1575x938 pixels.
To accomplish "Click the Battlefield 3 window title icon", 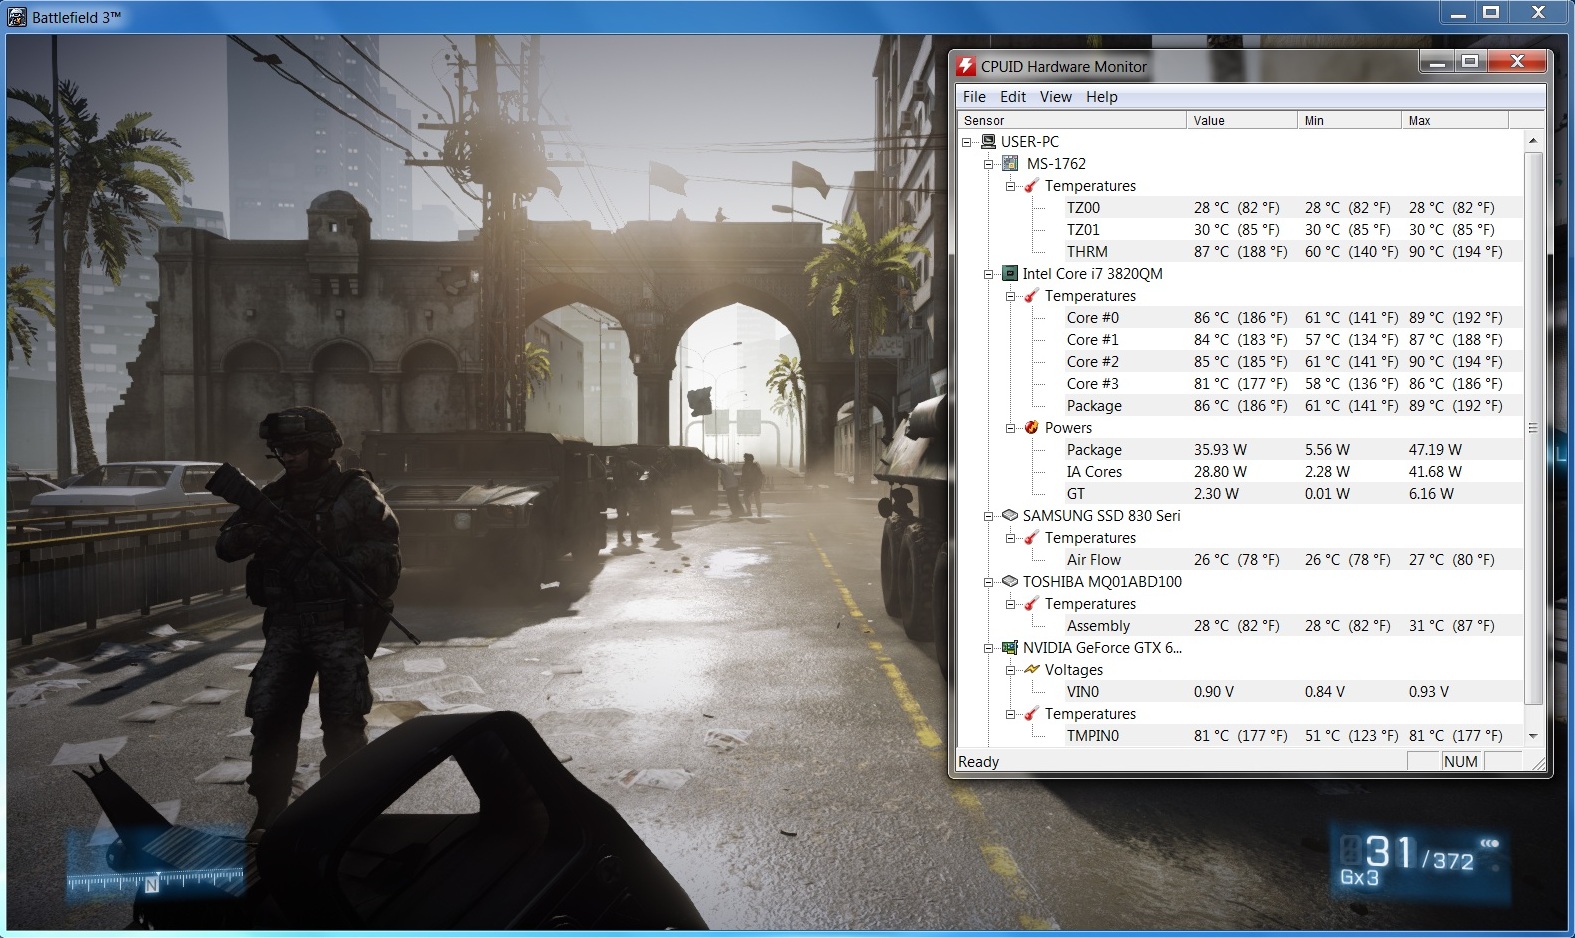I will click(x=17, y=16).
